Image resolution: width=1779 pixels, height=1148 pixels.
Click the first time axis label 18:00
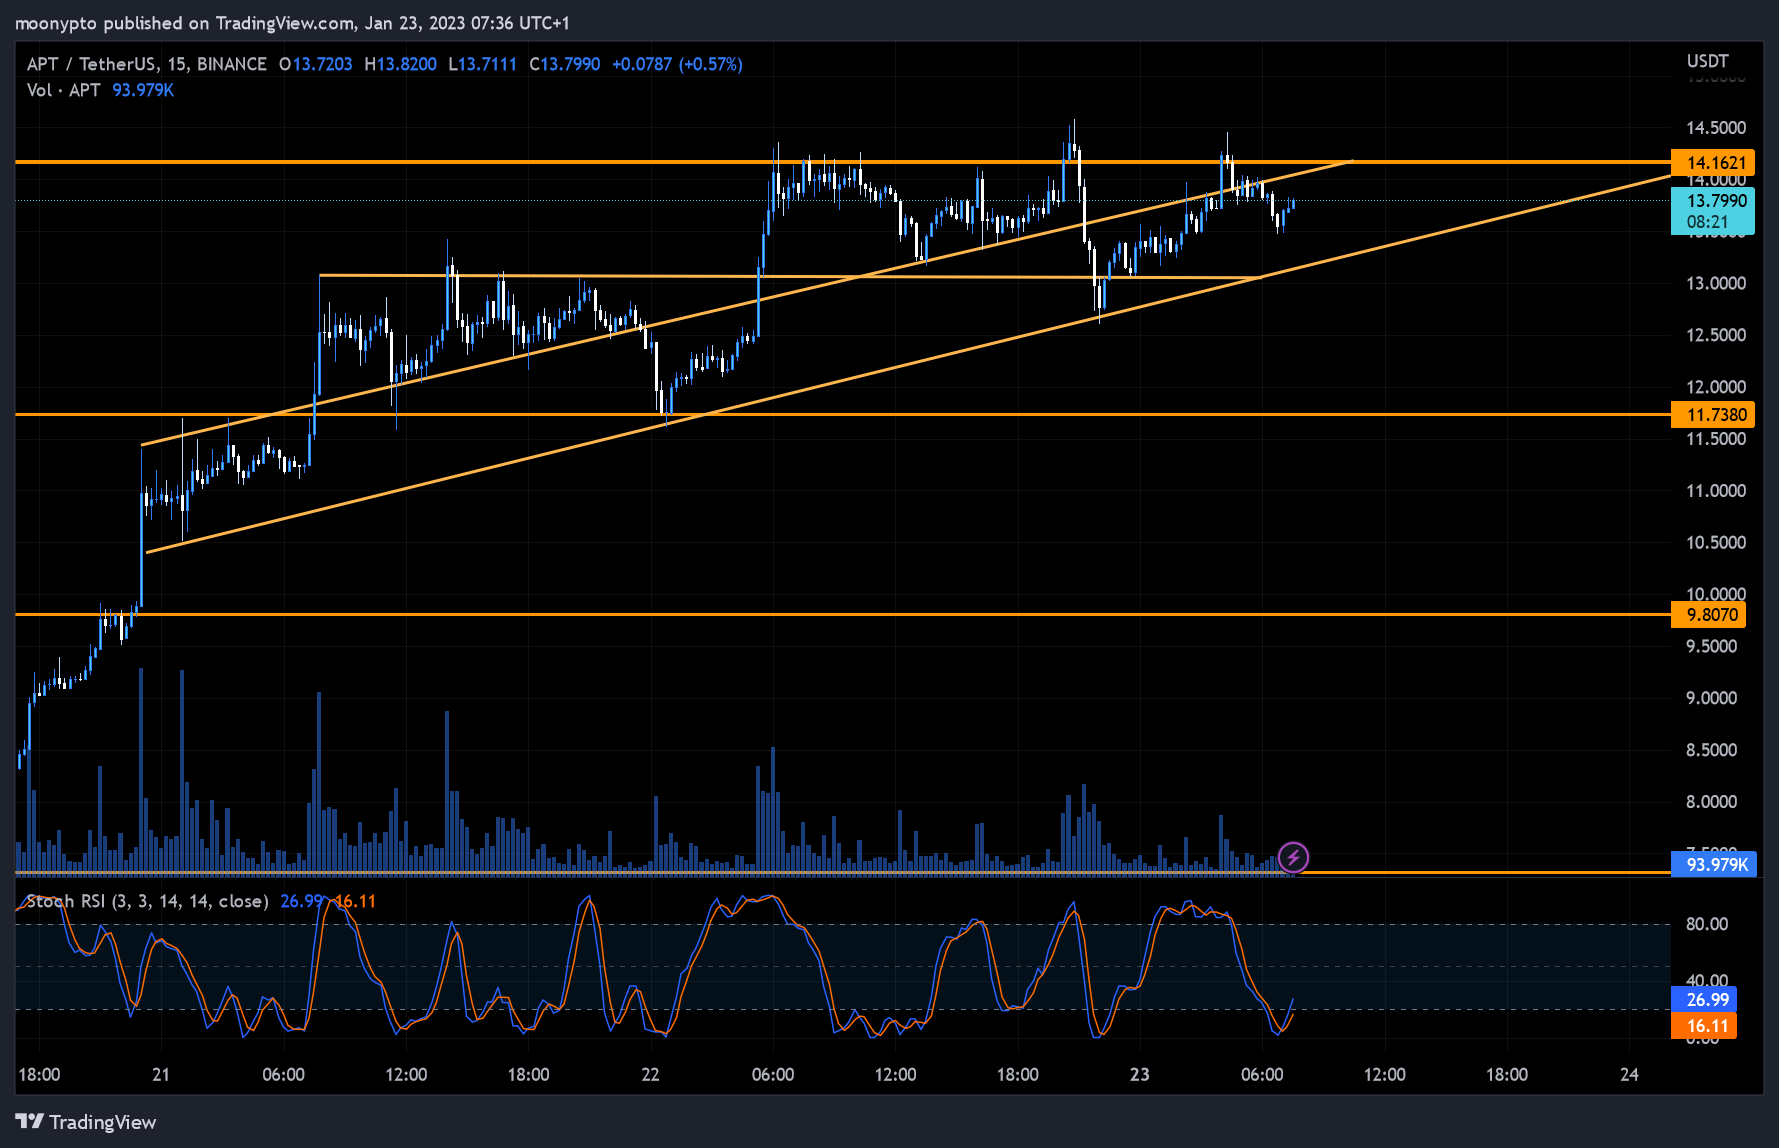click(x=39, y=1074)
